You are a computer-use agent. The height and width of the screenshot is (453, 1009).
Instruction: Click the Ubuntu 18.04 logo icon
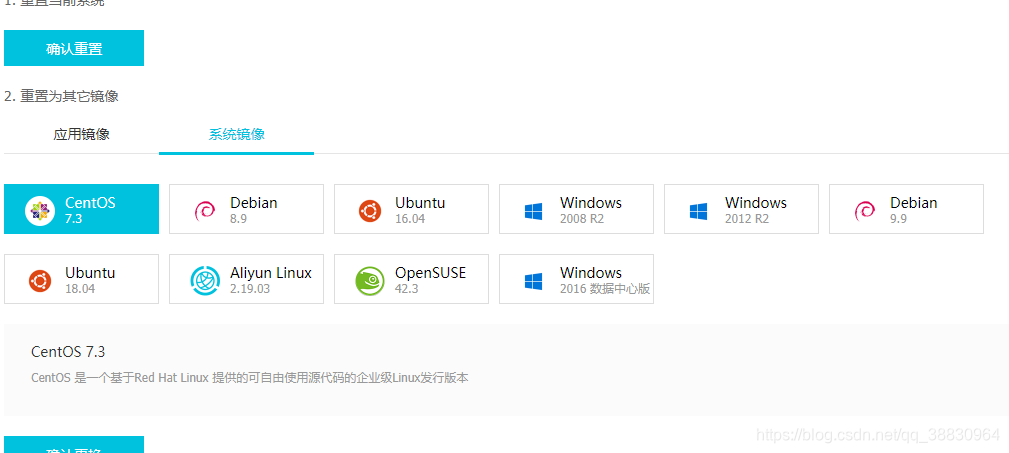[x=40, y=281]
